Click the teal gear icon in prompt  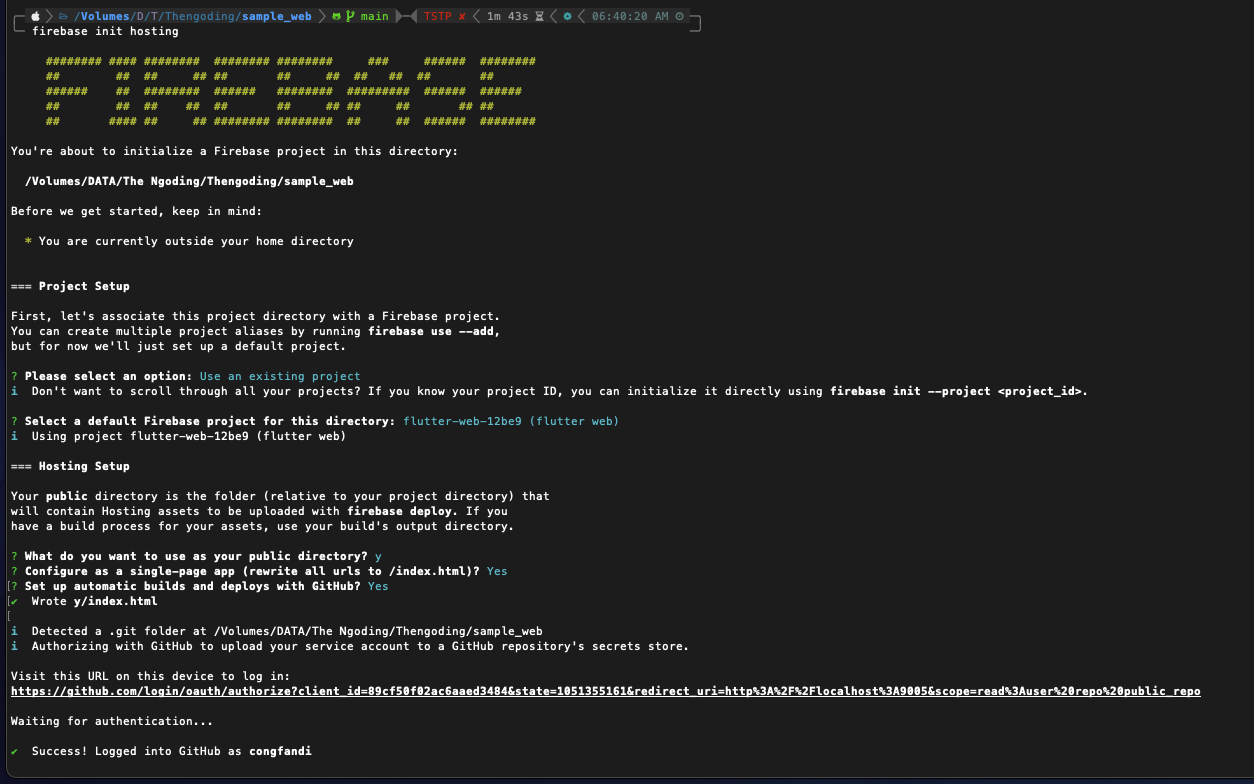[x=567, y=16]
